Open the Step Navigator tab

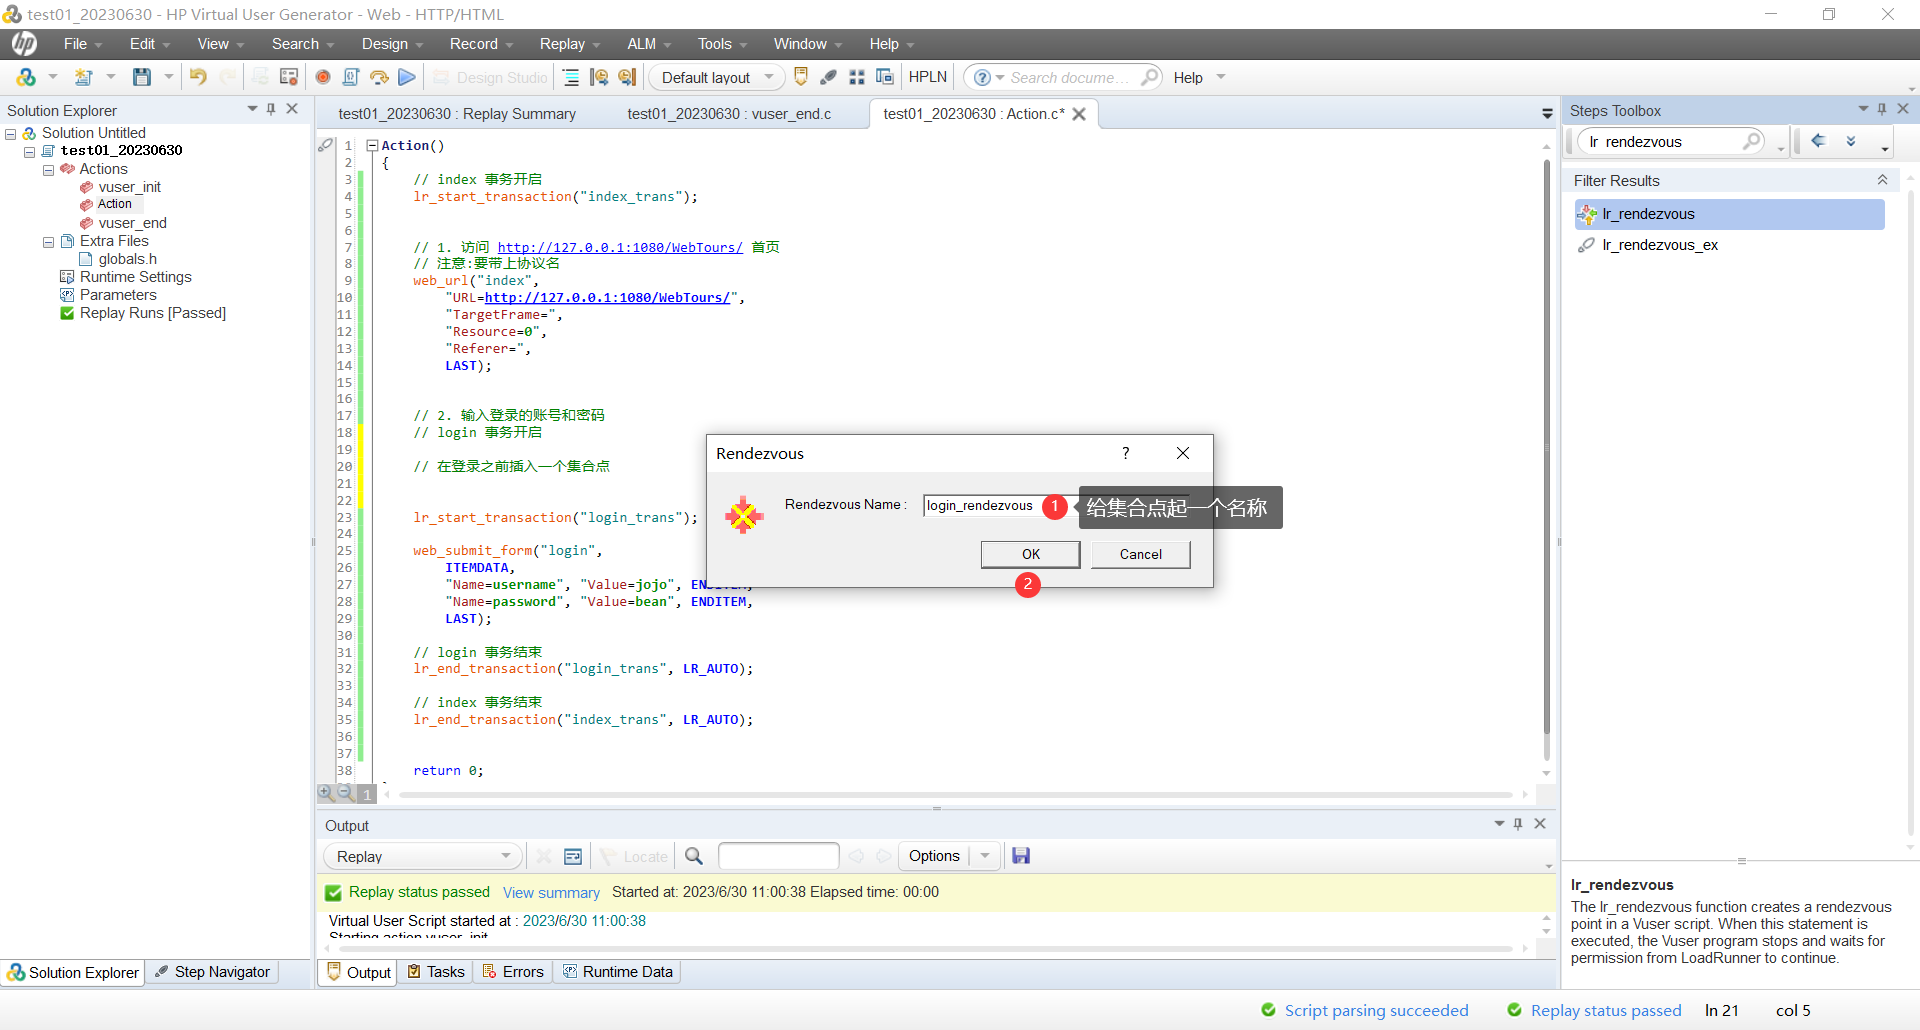(213, 972)
